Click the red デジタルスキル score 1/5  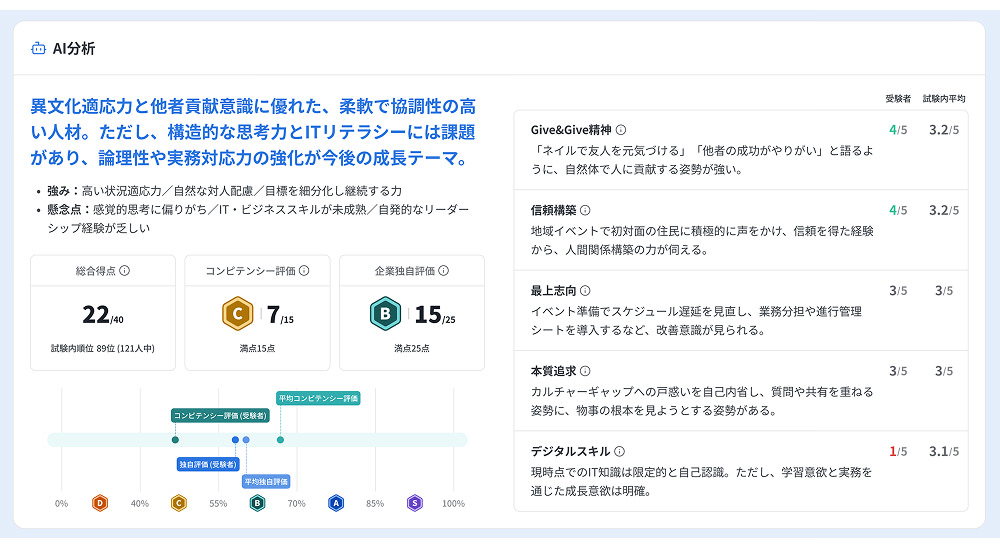[x=898, y=452]
